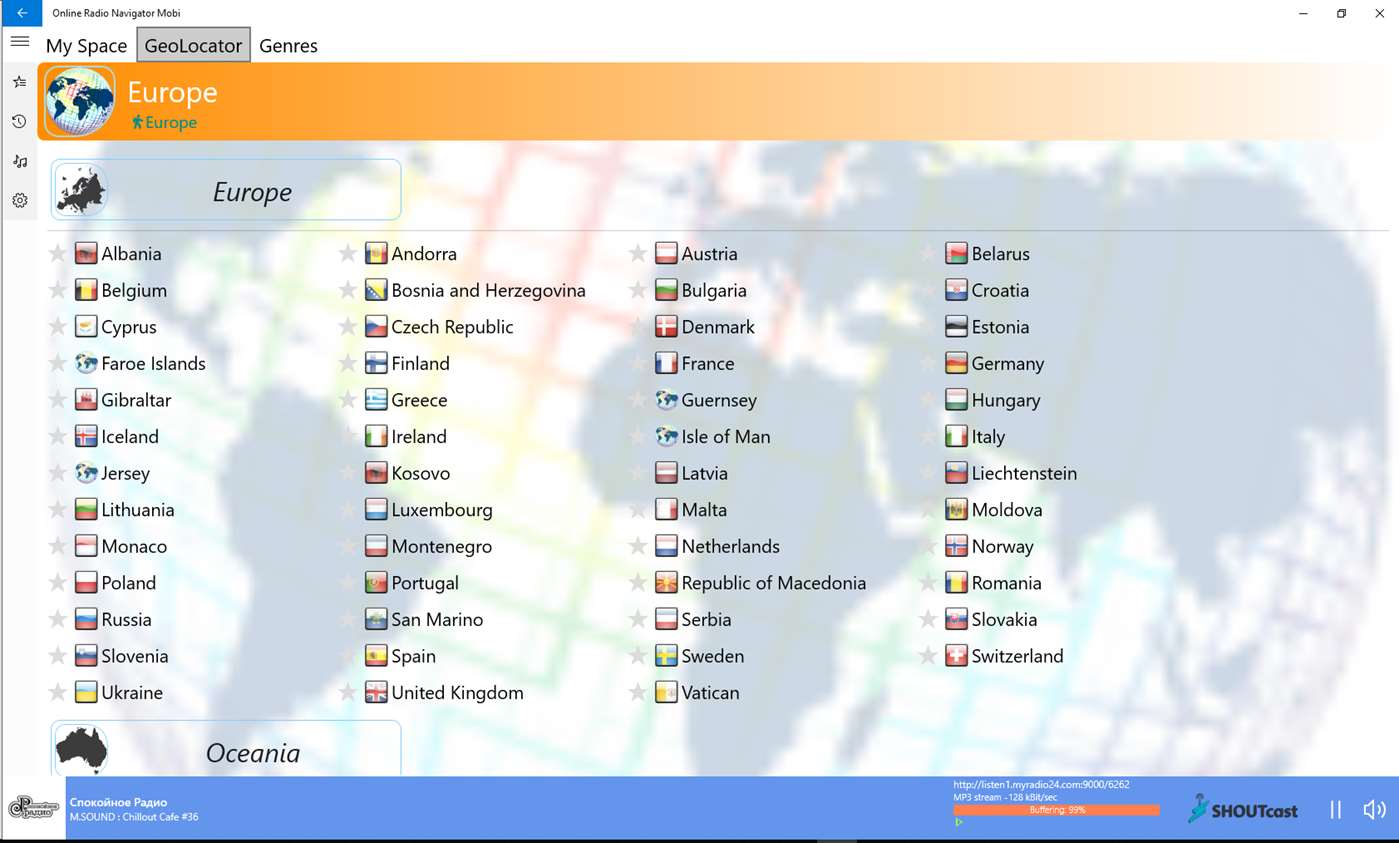Viewport: 1399px width, 843px height.
Task: Click the buffering progress bar
Action: pyautogui.click(x=1057, y=810)
